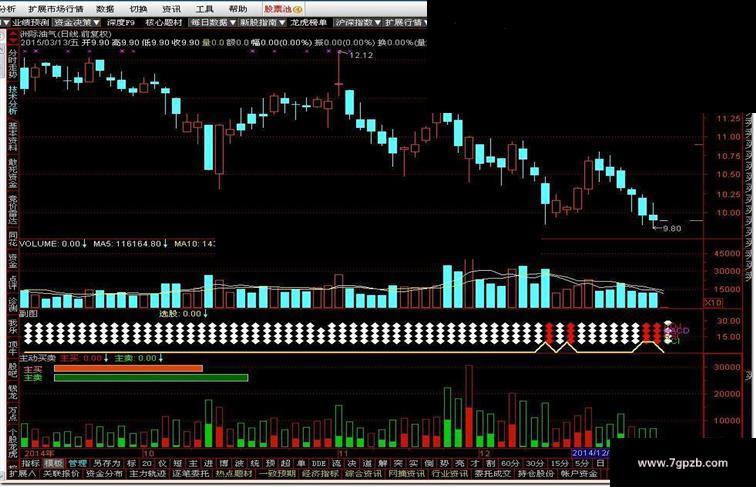Screen dimensions: 756x487
Task: Click the green 主卖 bar
Action: click(x=151, y=378)
